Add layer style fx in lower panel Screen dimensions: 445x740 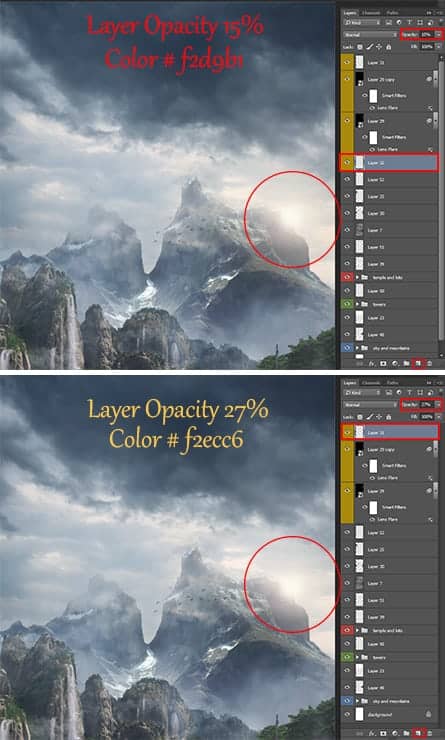tap(371, 733)
